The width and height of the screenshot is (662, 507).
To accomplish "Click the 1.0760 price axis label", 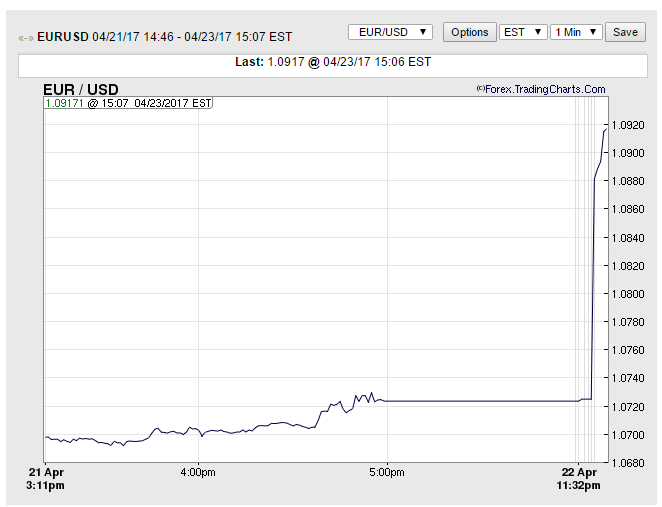I will [x=628, y=350].
